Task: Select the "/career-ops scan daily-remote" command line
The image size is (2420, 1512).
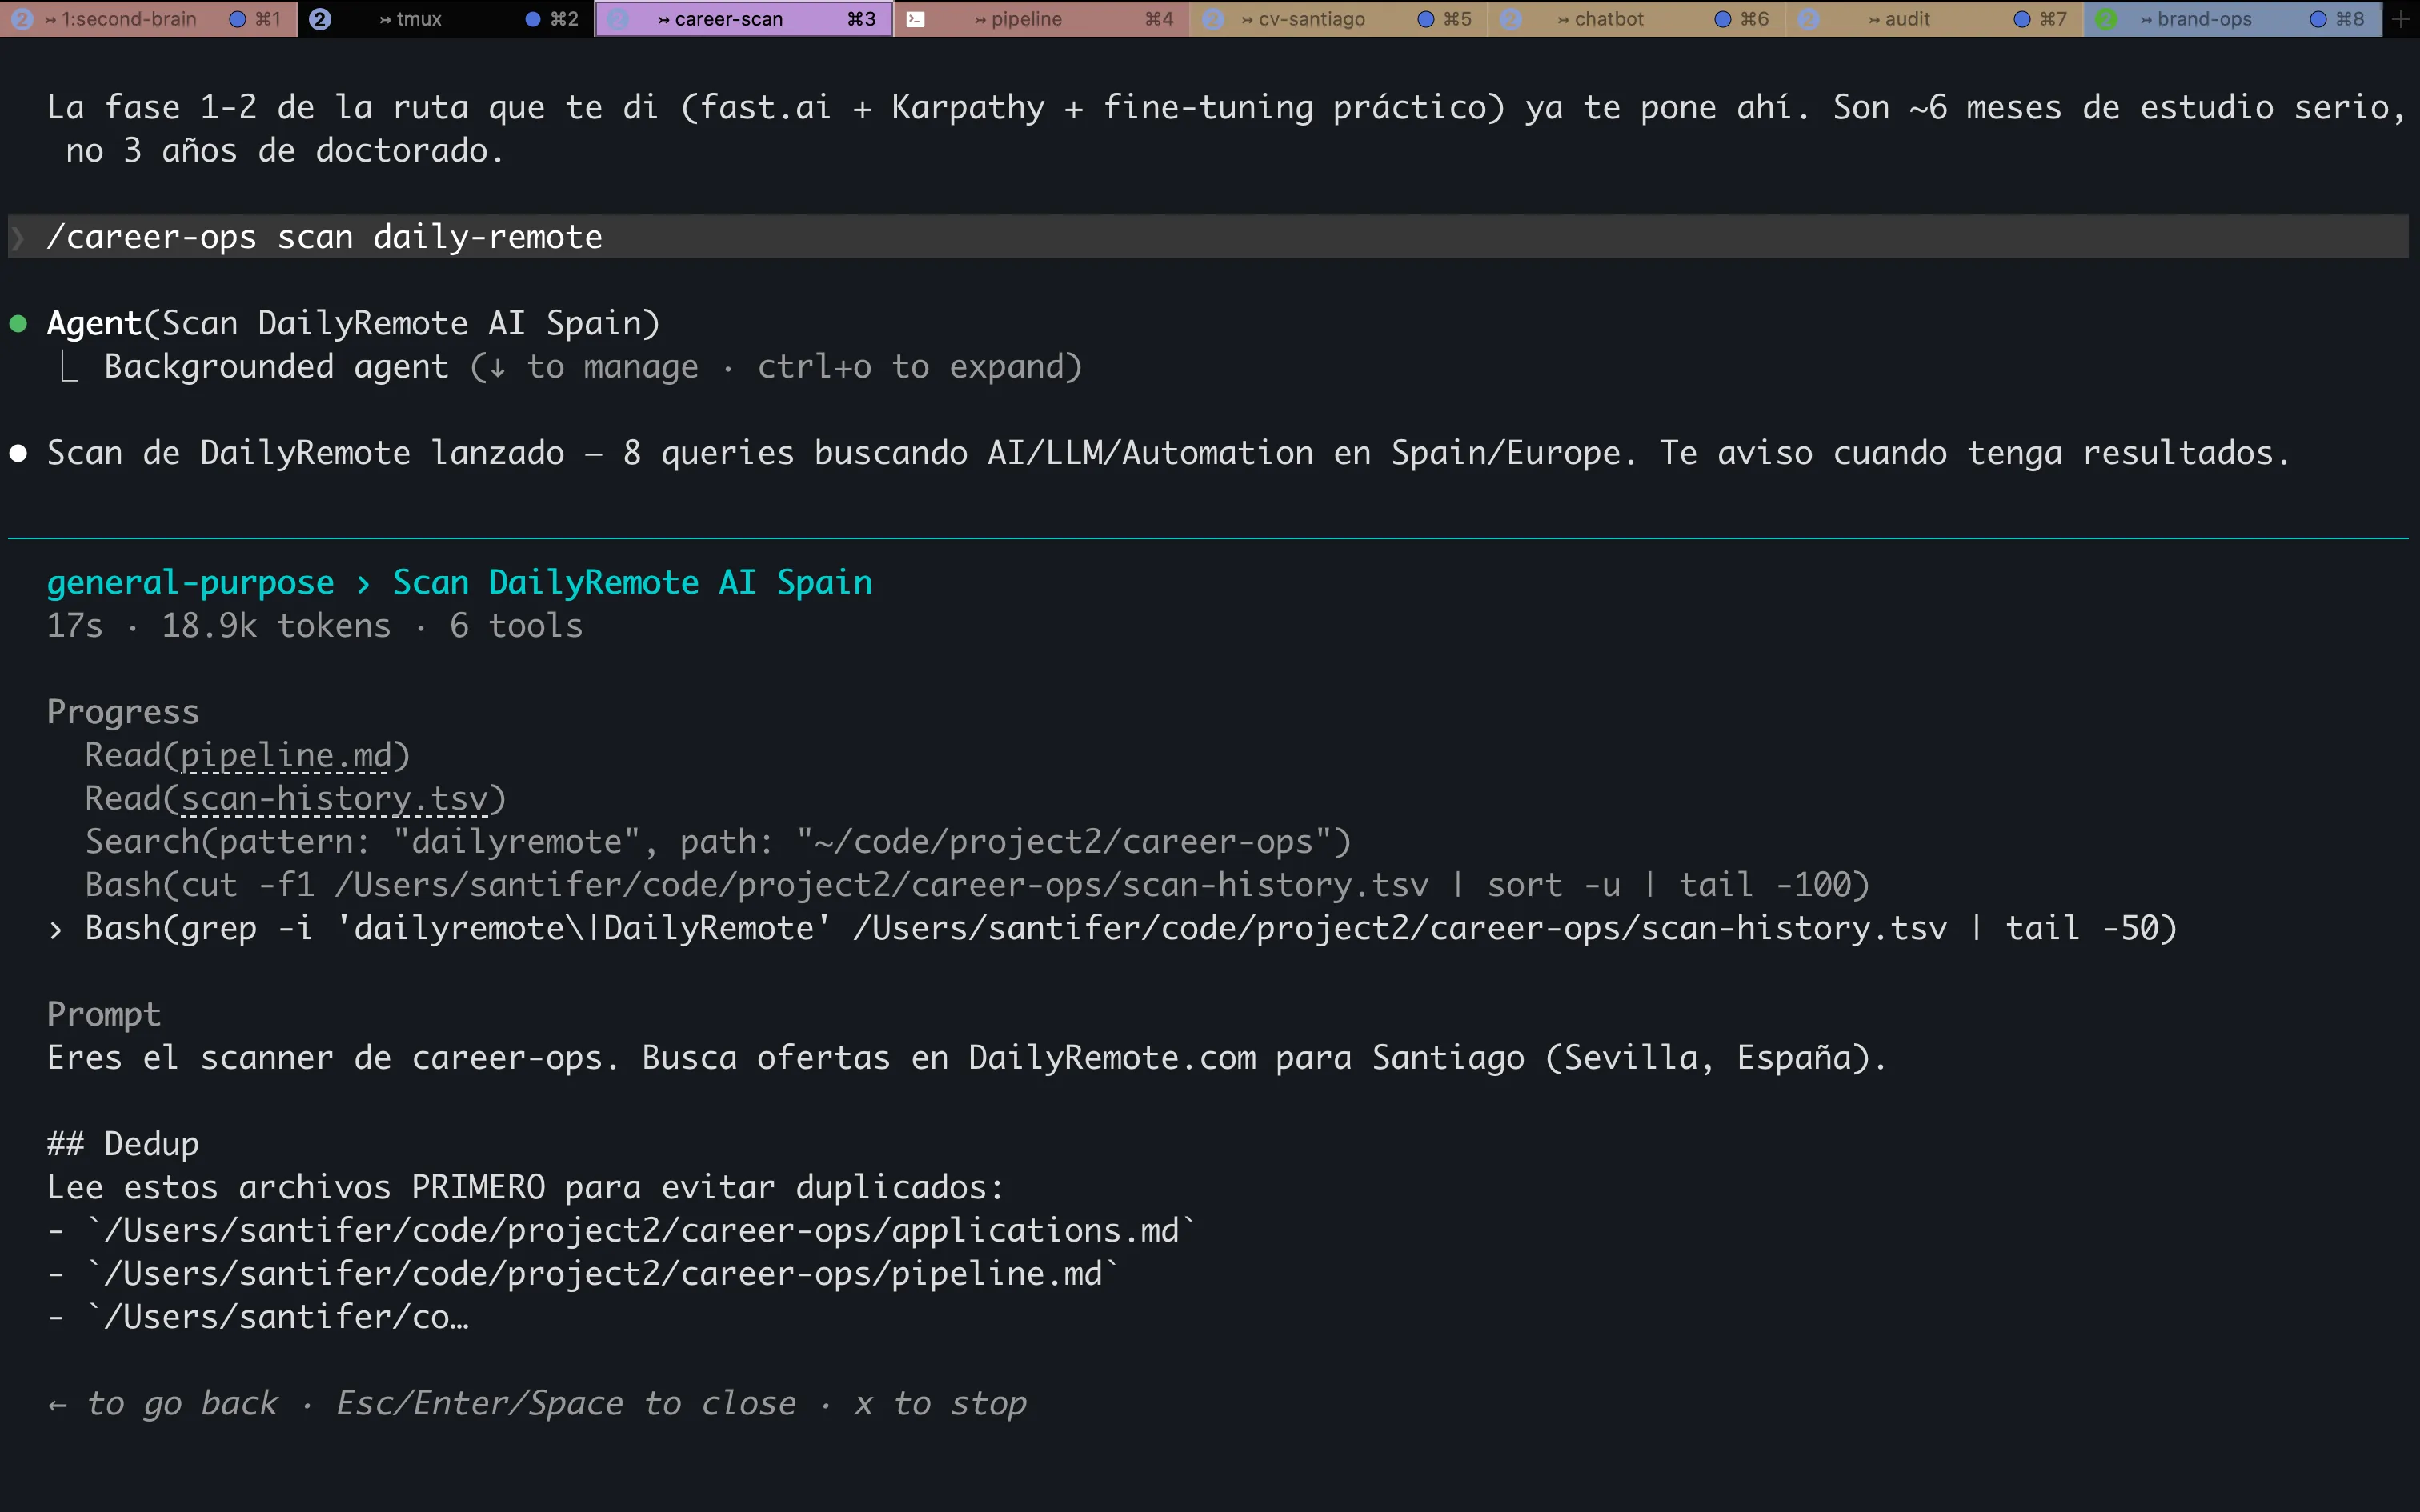Action: 325,236
